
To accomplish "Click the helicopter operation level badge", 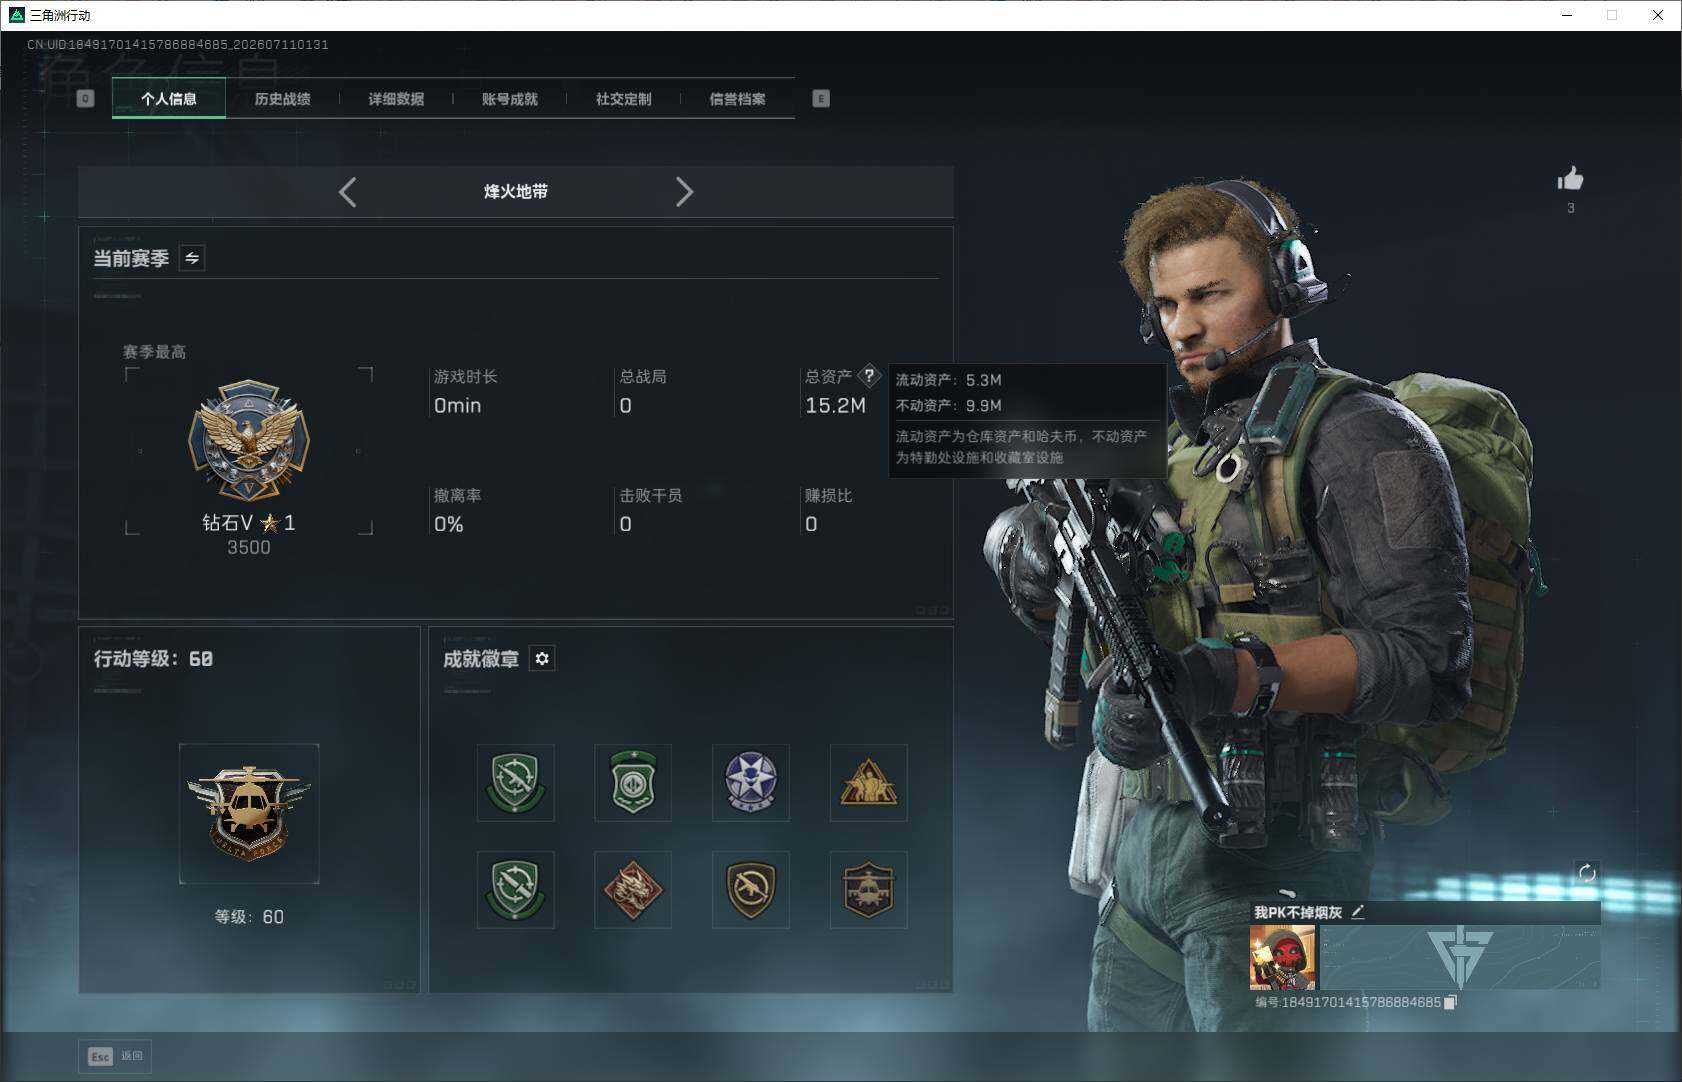I will point(249,813).
